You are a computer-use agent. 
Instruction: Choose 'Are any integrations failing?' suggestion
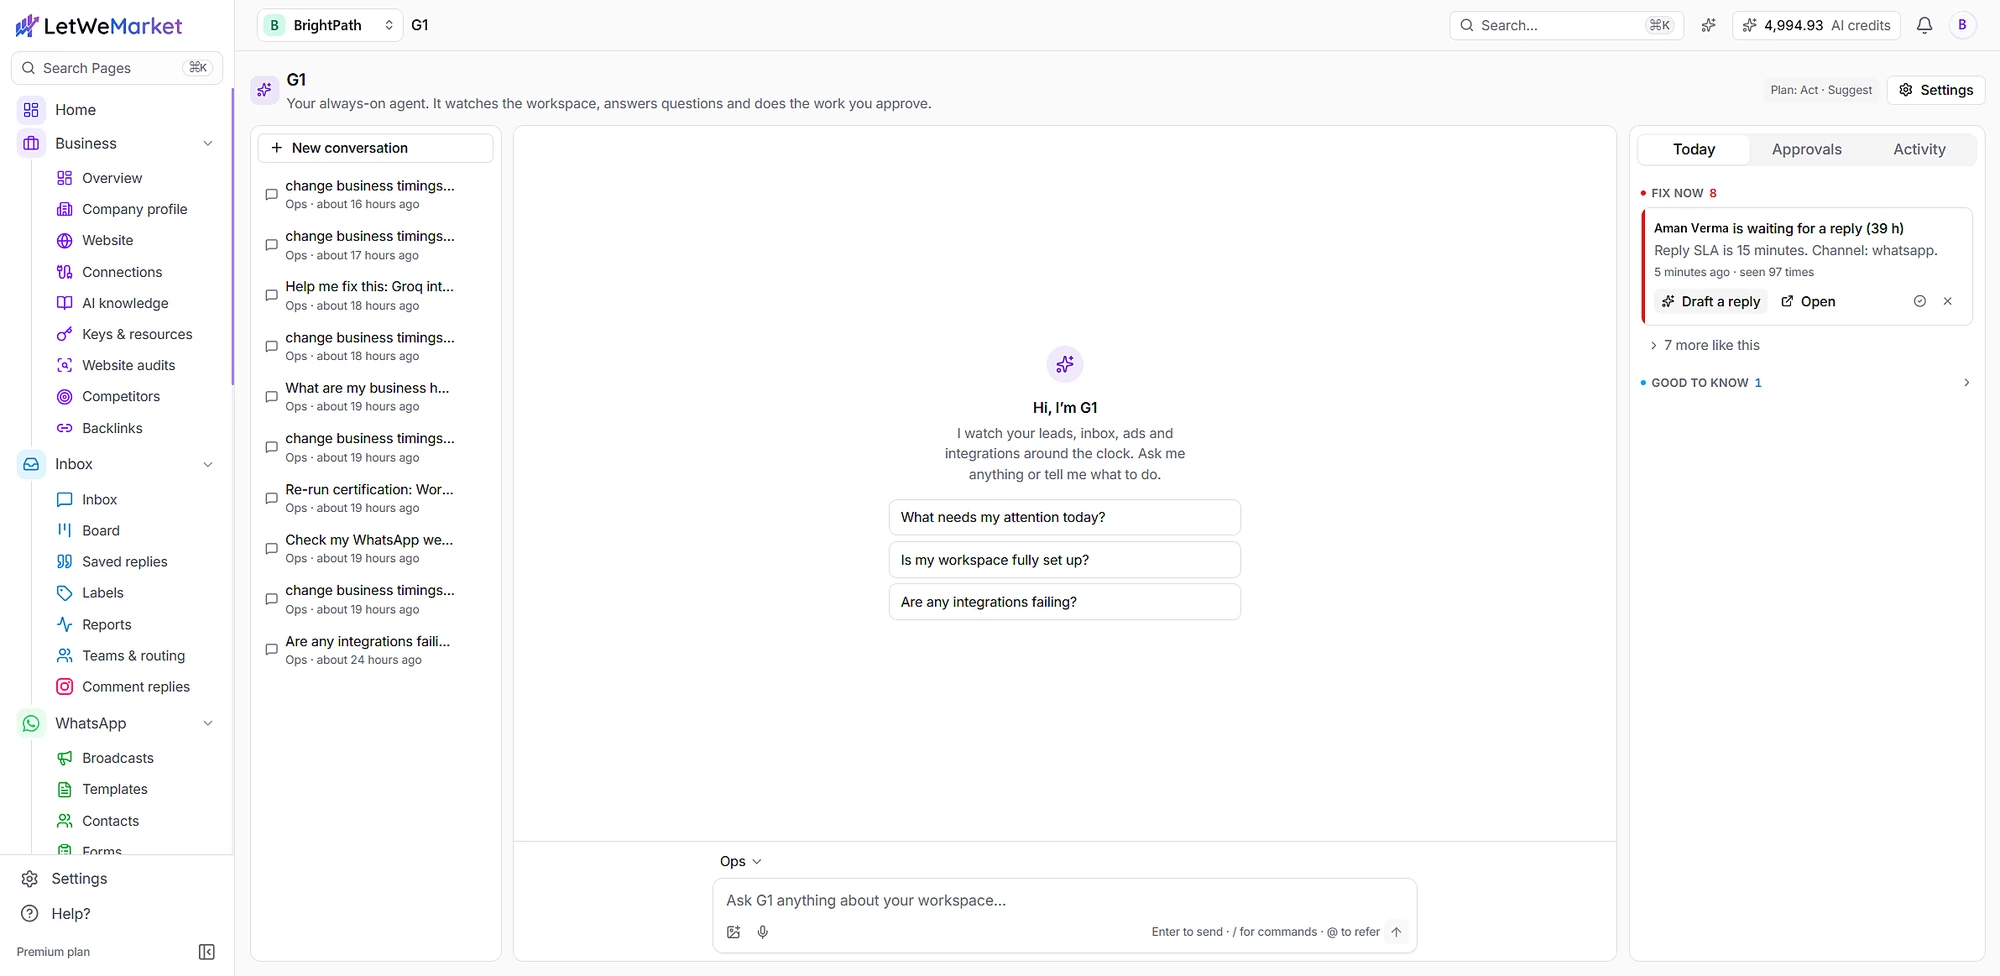pyautogui.click(x=1064, y=602)
